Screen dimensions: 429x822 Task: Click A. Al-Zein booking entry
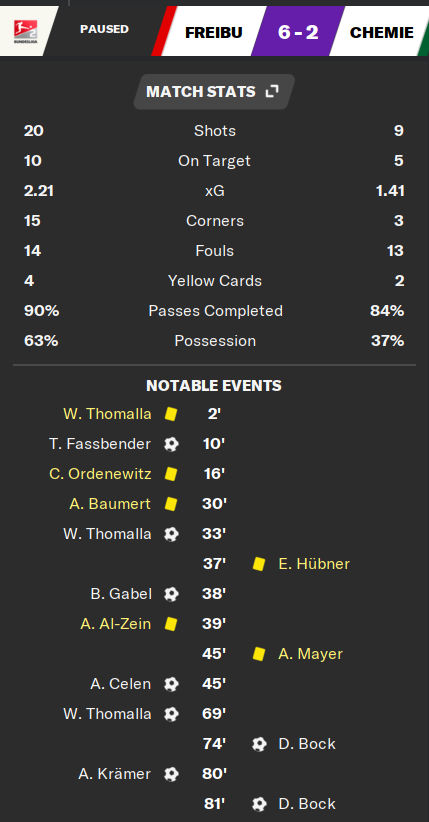tap(115, 624)
